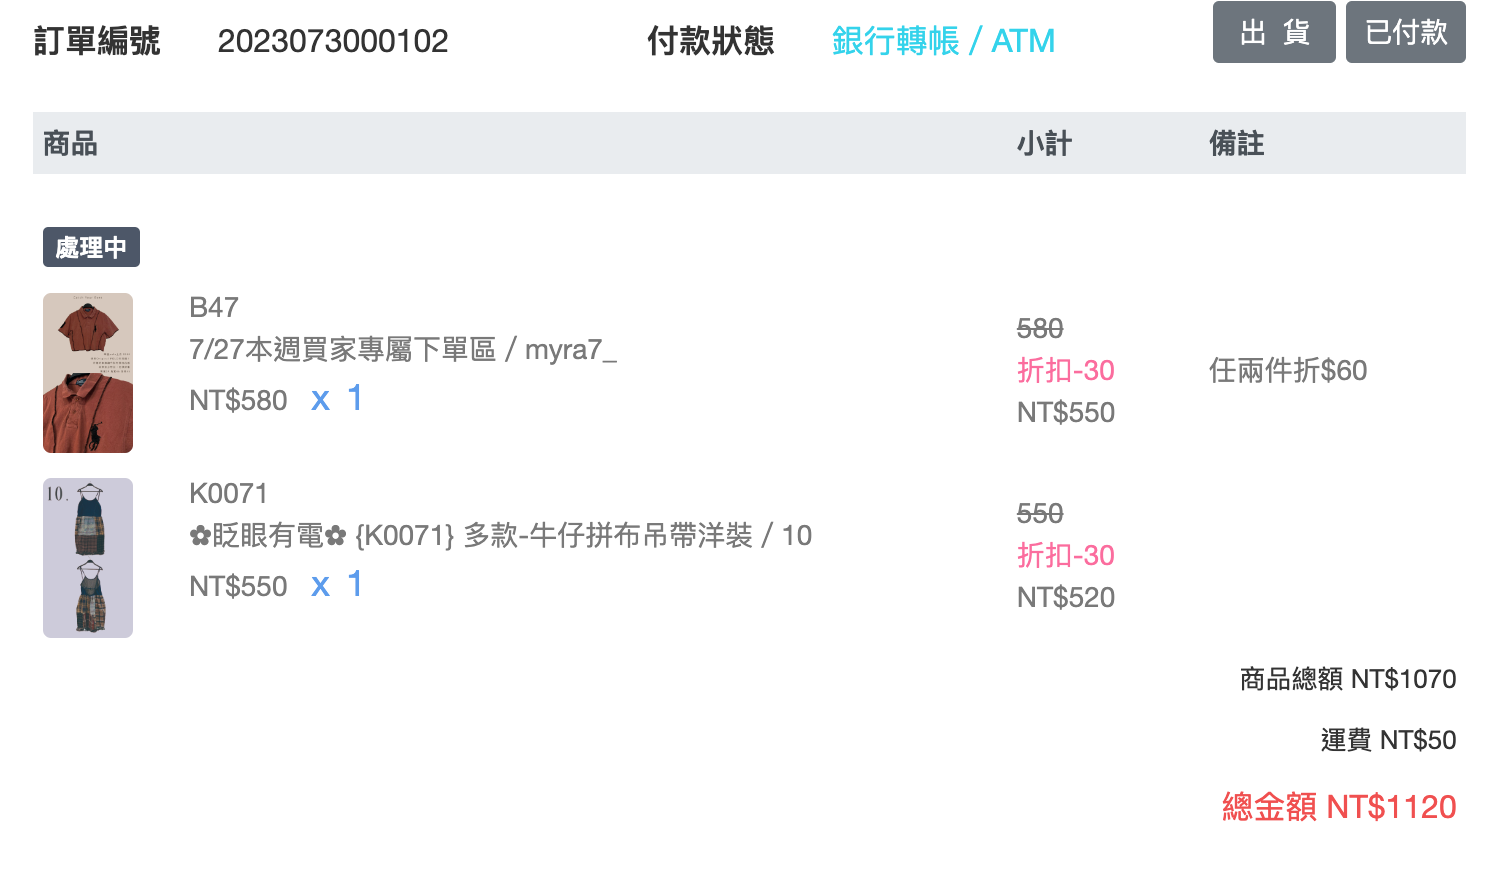The height and width of the screenshot is (893, 1493).
Task: Click the B47 product code
Action: coord(214,307)
